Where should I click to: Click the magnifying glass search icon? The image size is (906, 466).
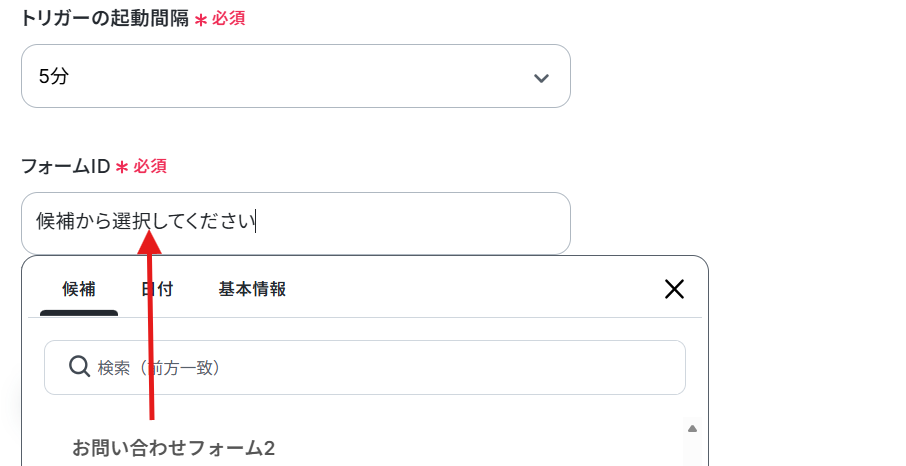pos(79,367)
